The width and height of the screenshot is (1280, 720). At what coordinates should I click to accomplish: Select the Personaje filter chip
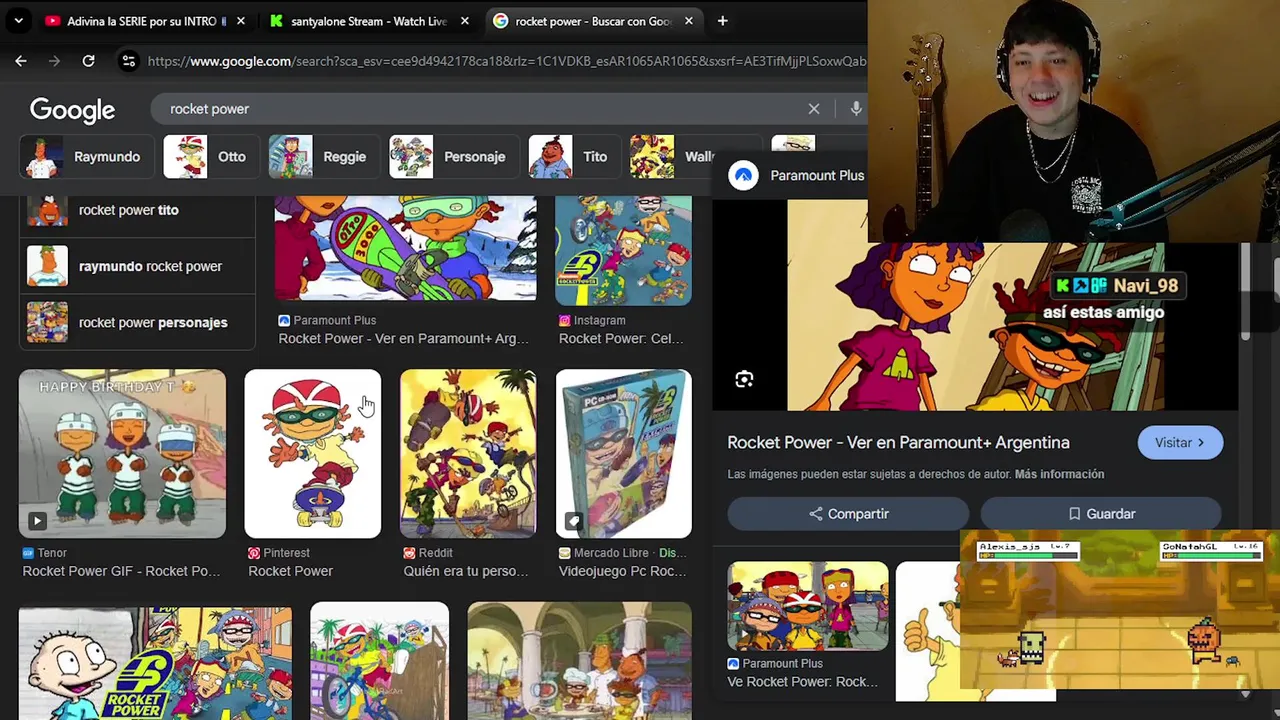pyautogui.click(x=453, y=157)
